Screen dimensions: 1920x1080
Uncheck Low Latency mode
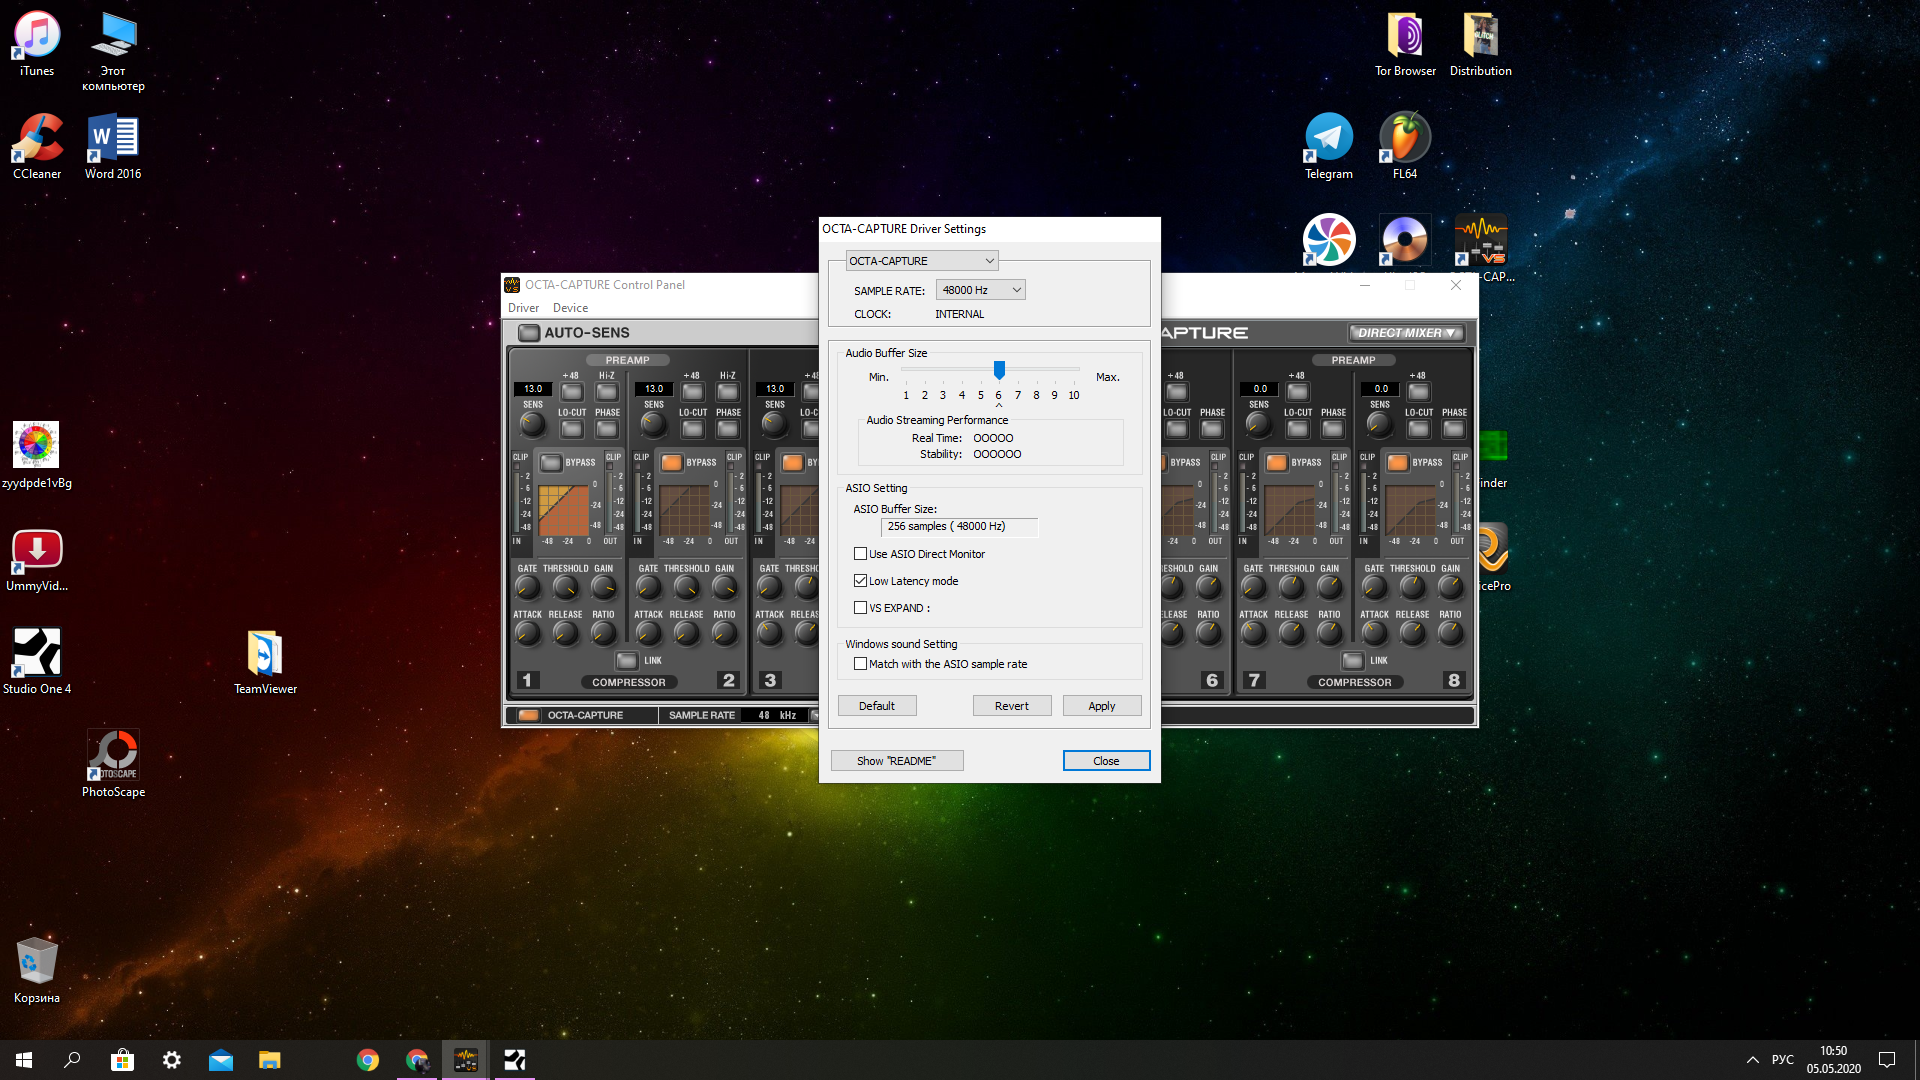coord(860,581)
